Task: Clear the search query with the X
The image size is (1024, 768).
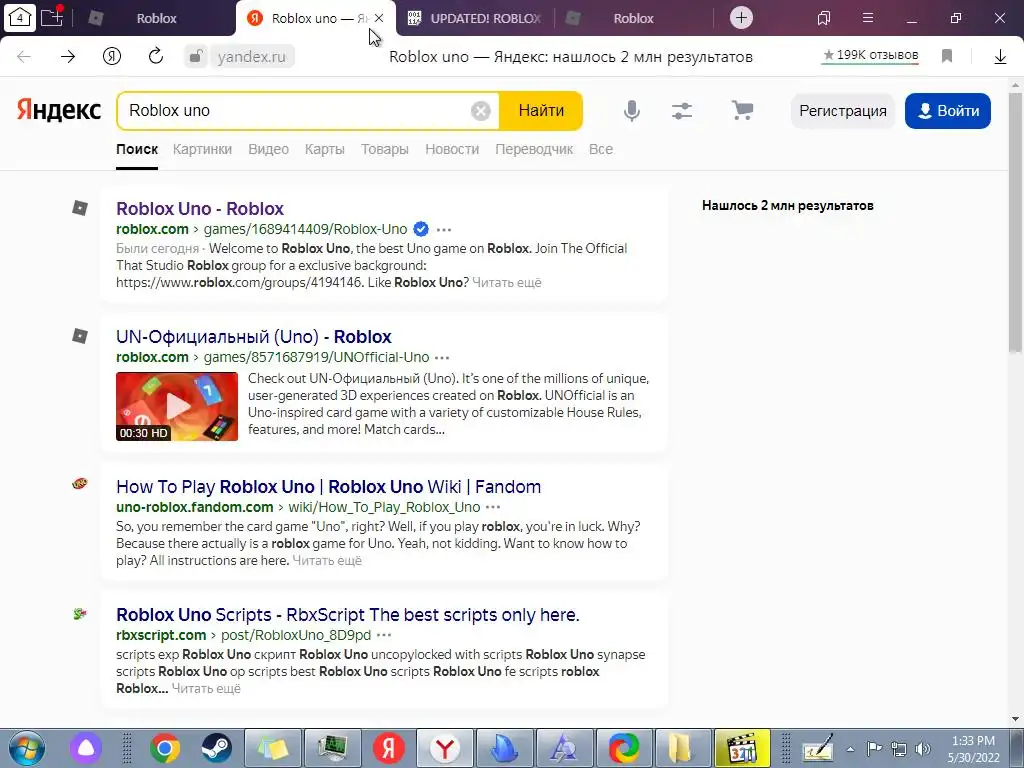Action: [x=481, y=111]
